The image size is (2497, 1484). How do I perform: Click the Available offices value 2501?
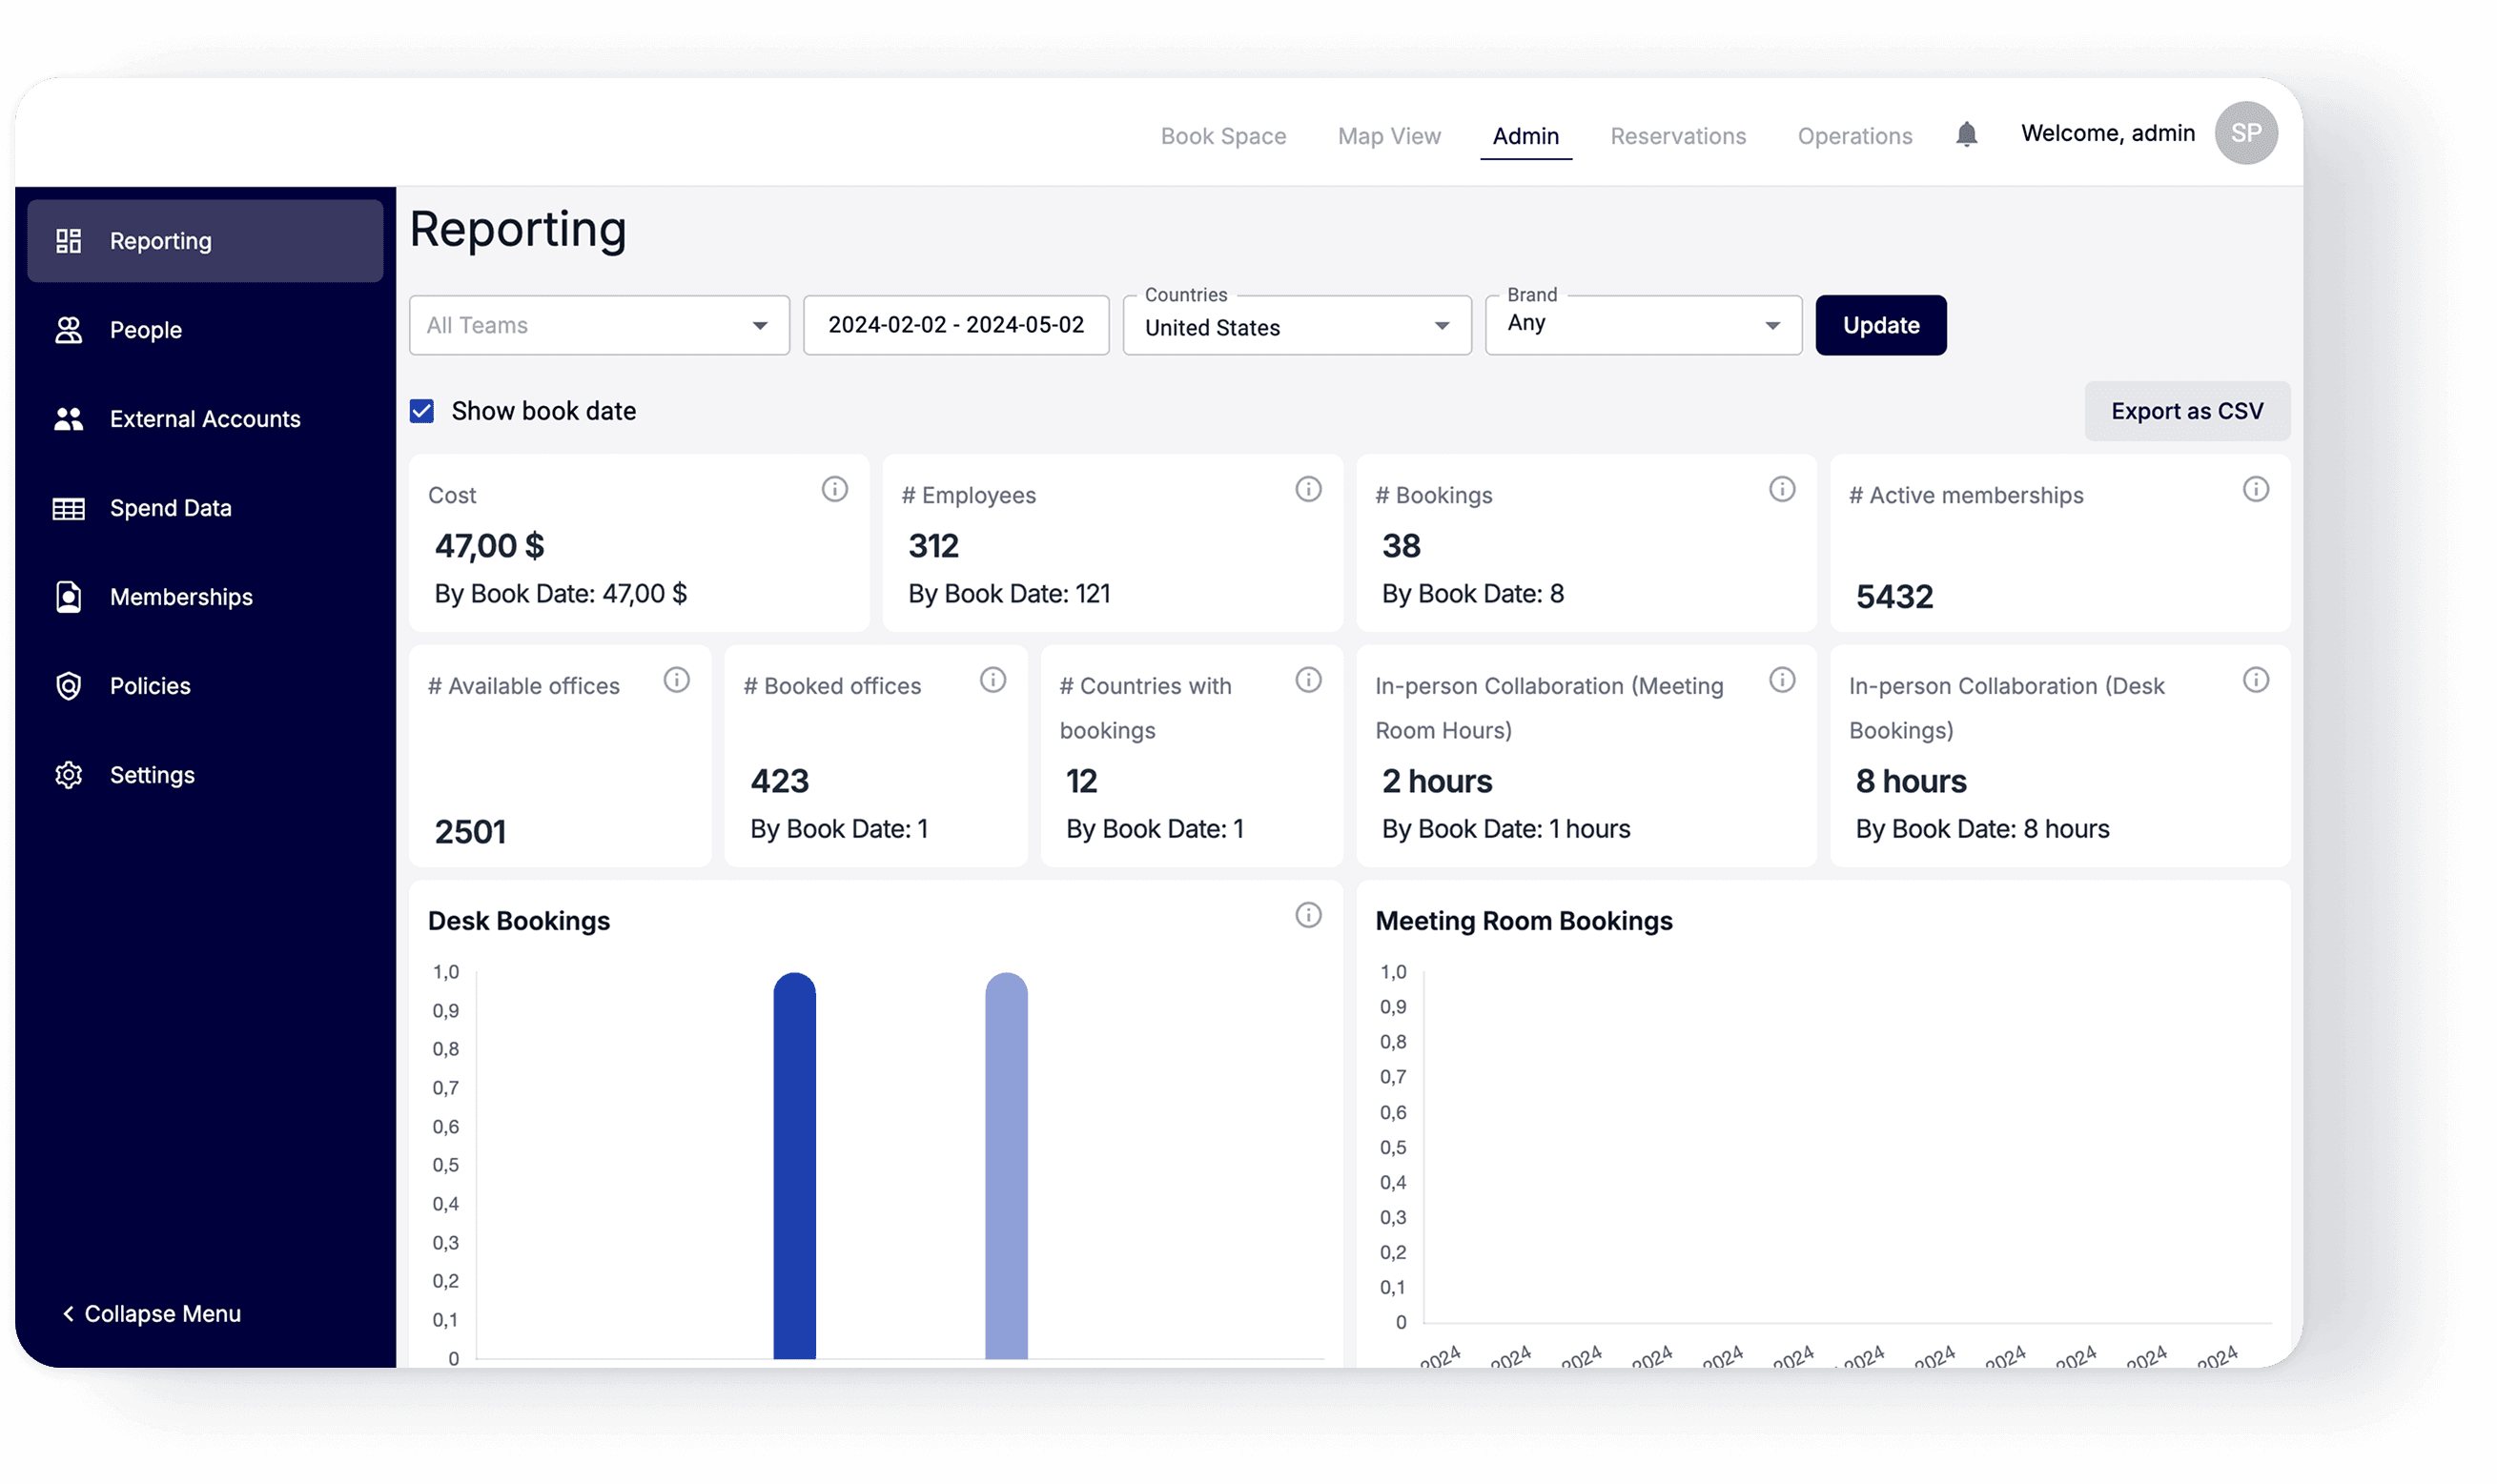coord(470,832)
